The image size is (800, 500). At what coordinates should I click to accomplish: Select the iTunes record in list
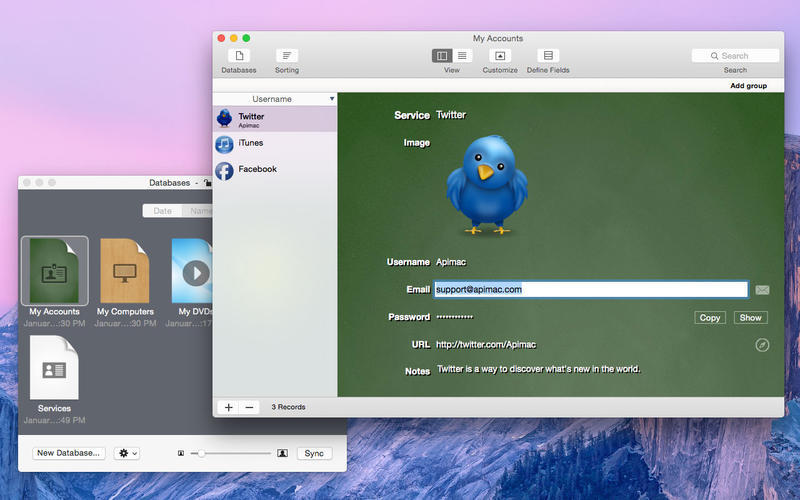pos(250,143)
